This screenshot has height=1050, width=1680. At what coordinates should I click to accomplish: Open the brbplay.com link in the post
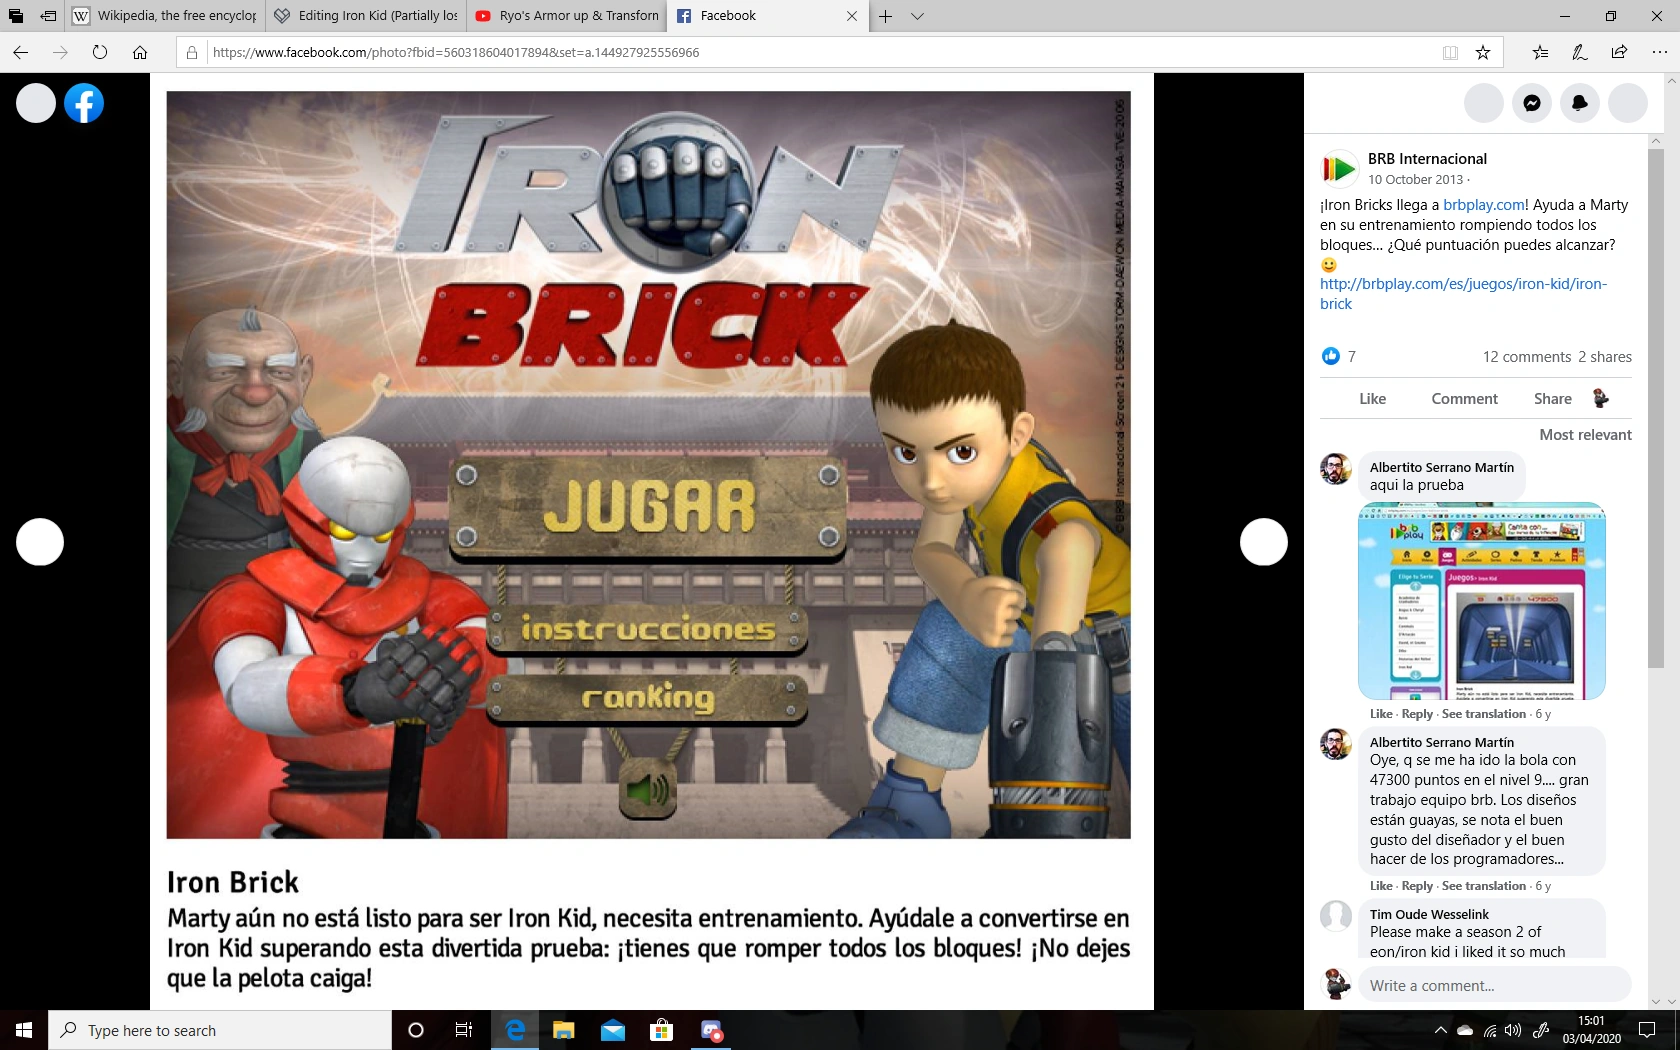point(1484,205)
